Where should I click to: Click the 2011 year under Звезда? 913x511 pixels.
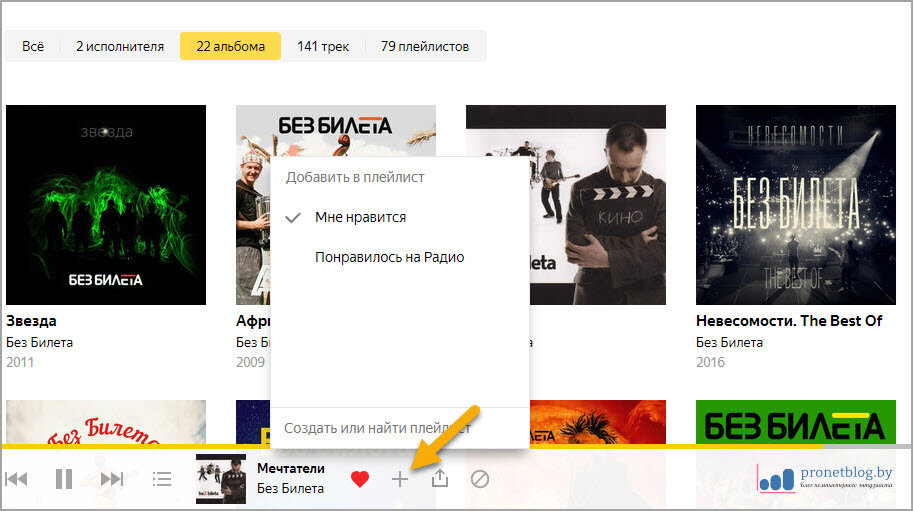pos(20,362)
